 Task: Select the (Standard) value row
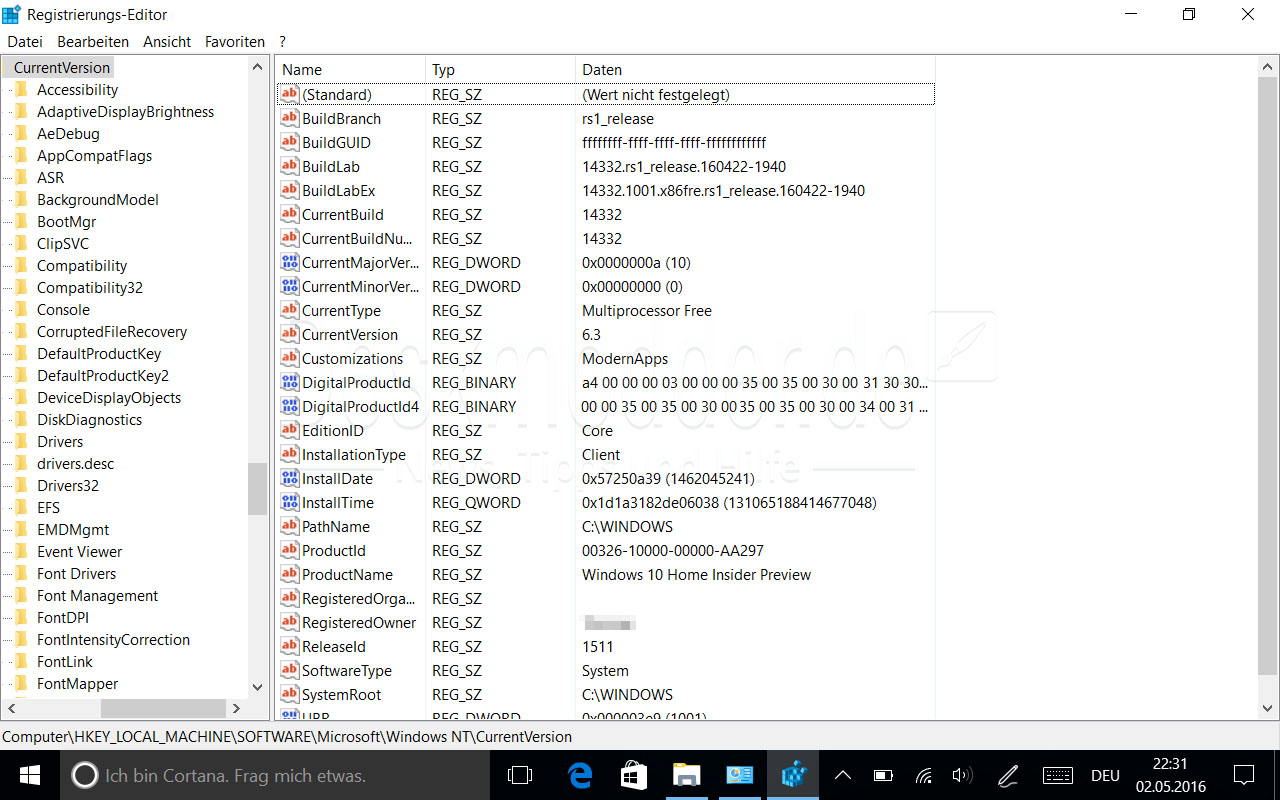[x=605, y=94]
